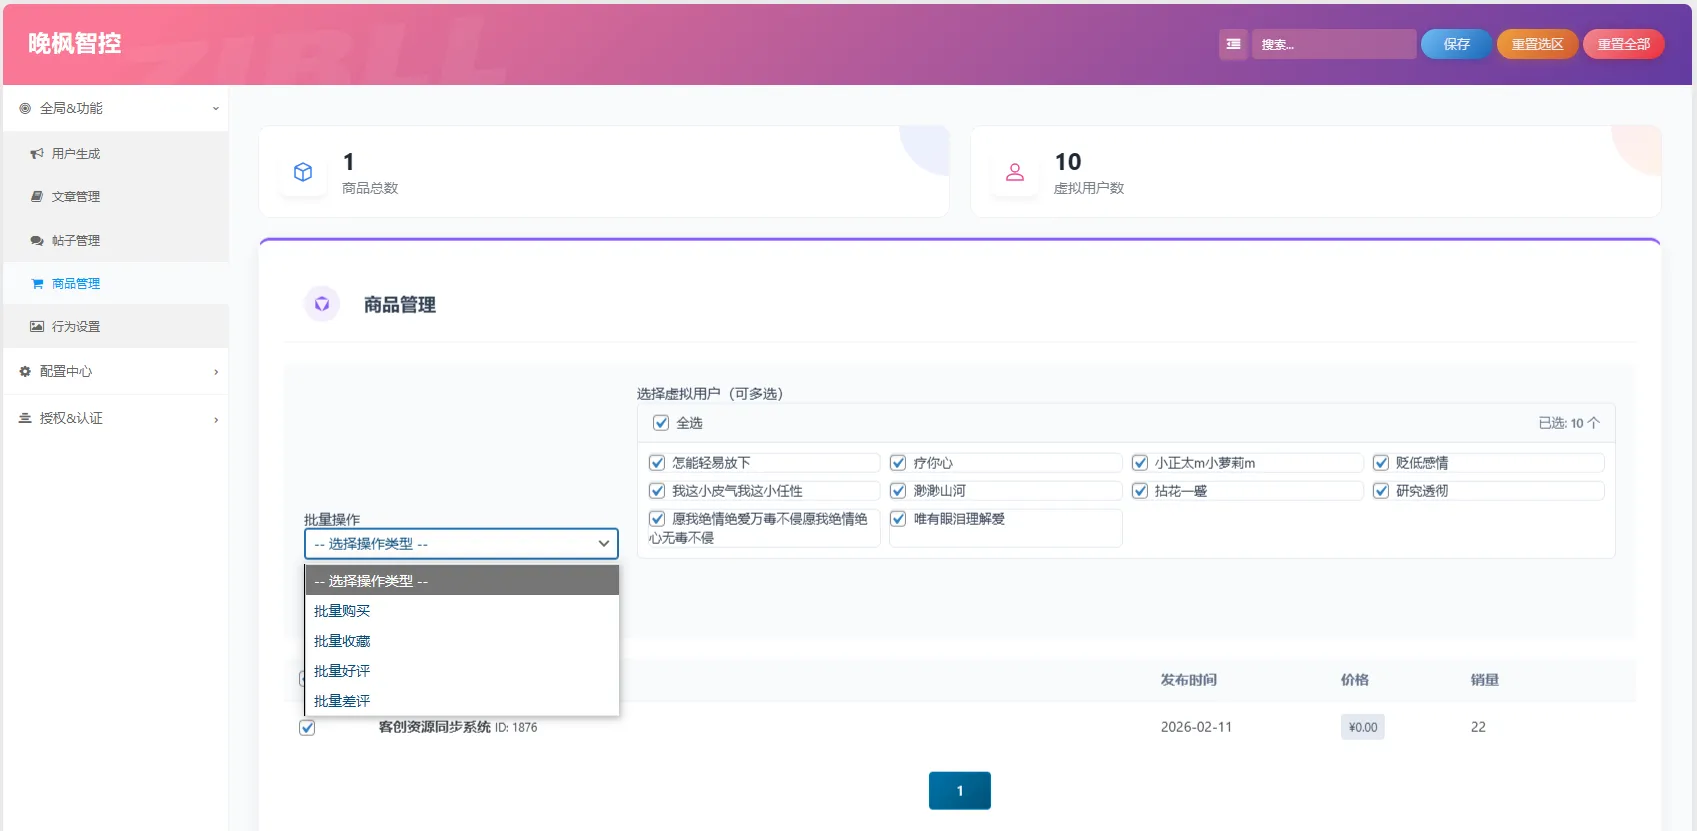
Task: Uncheck the user 唯有眼泪理解爱
Action: [x=898, y=519]
